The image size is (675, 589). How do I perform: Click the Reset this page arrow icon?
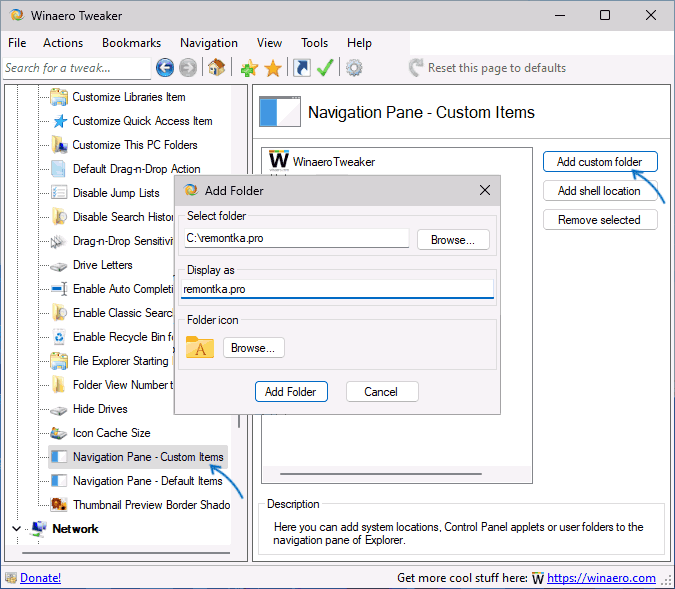pyautogui.click(x=416, y=68)
